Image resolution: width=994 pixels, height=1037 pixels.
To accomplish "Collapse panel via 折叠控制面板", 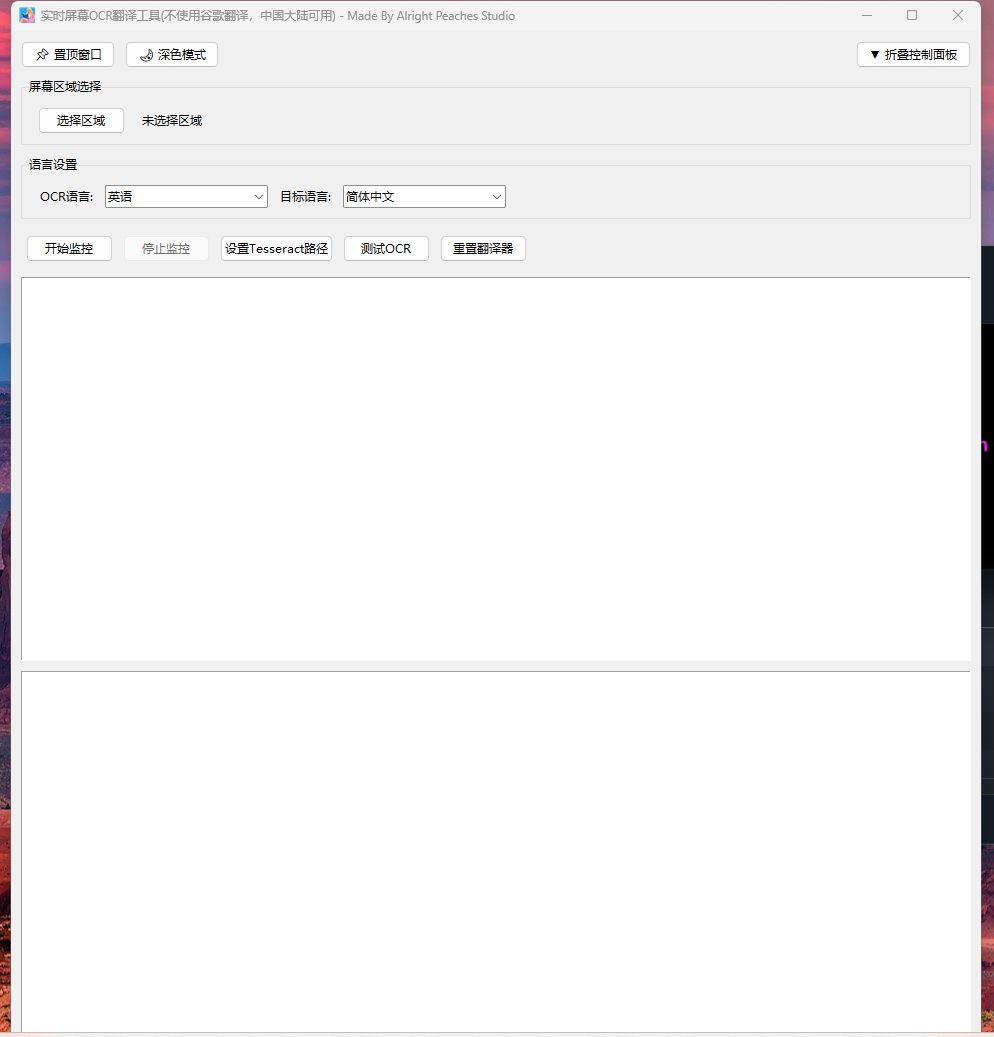I will (913, 55).
